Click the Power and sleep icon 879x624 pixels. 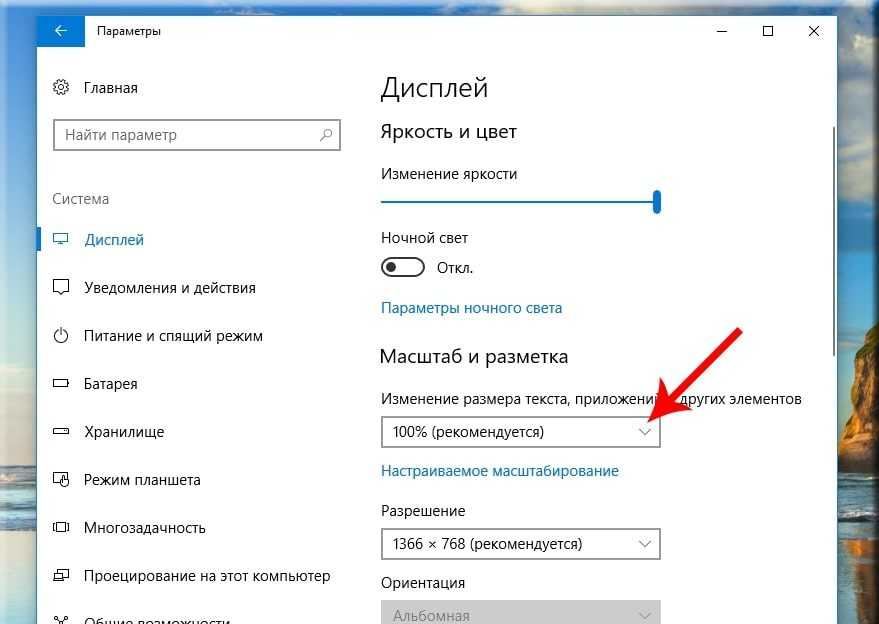pyautogui.click(x=62, y=336)
